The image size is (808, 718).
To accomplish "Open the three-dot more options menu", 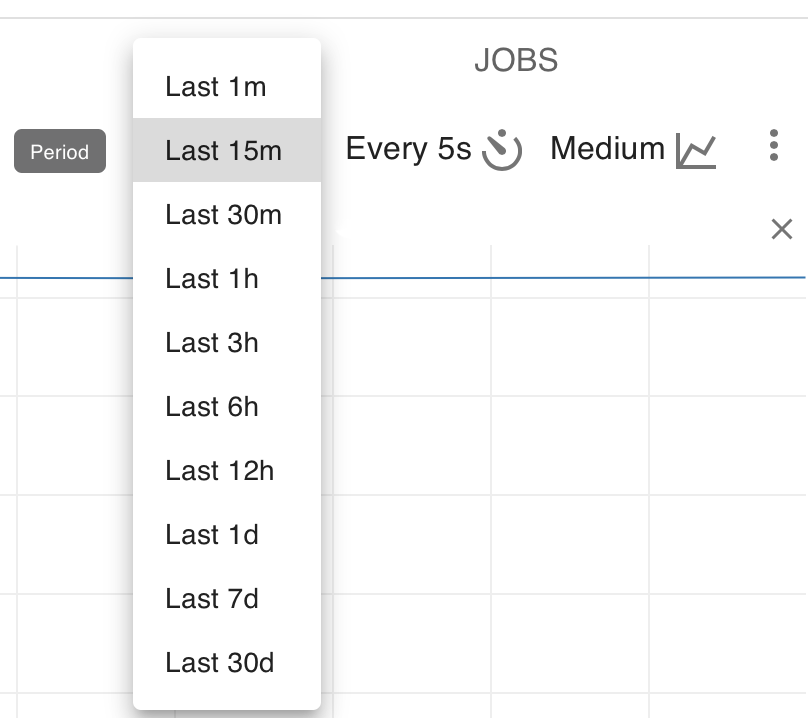I will click(773, 145).
